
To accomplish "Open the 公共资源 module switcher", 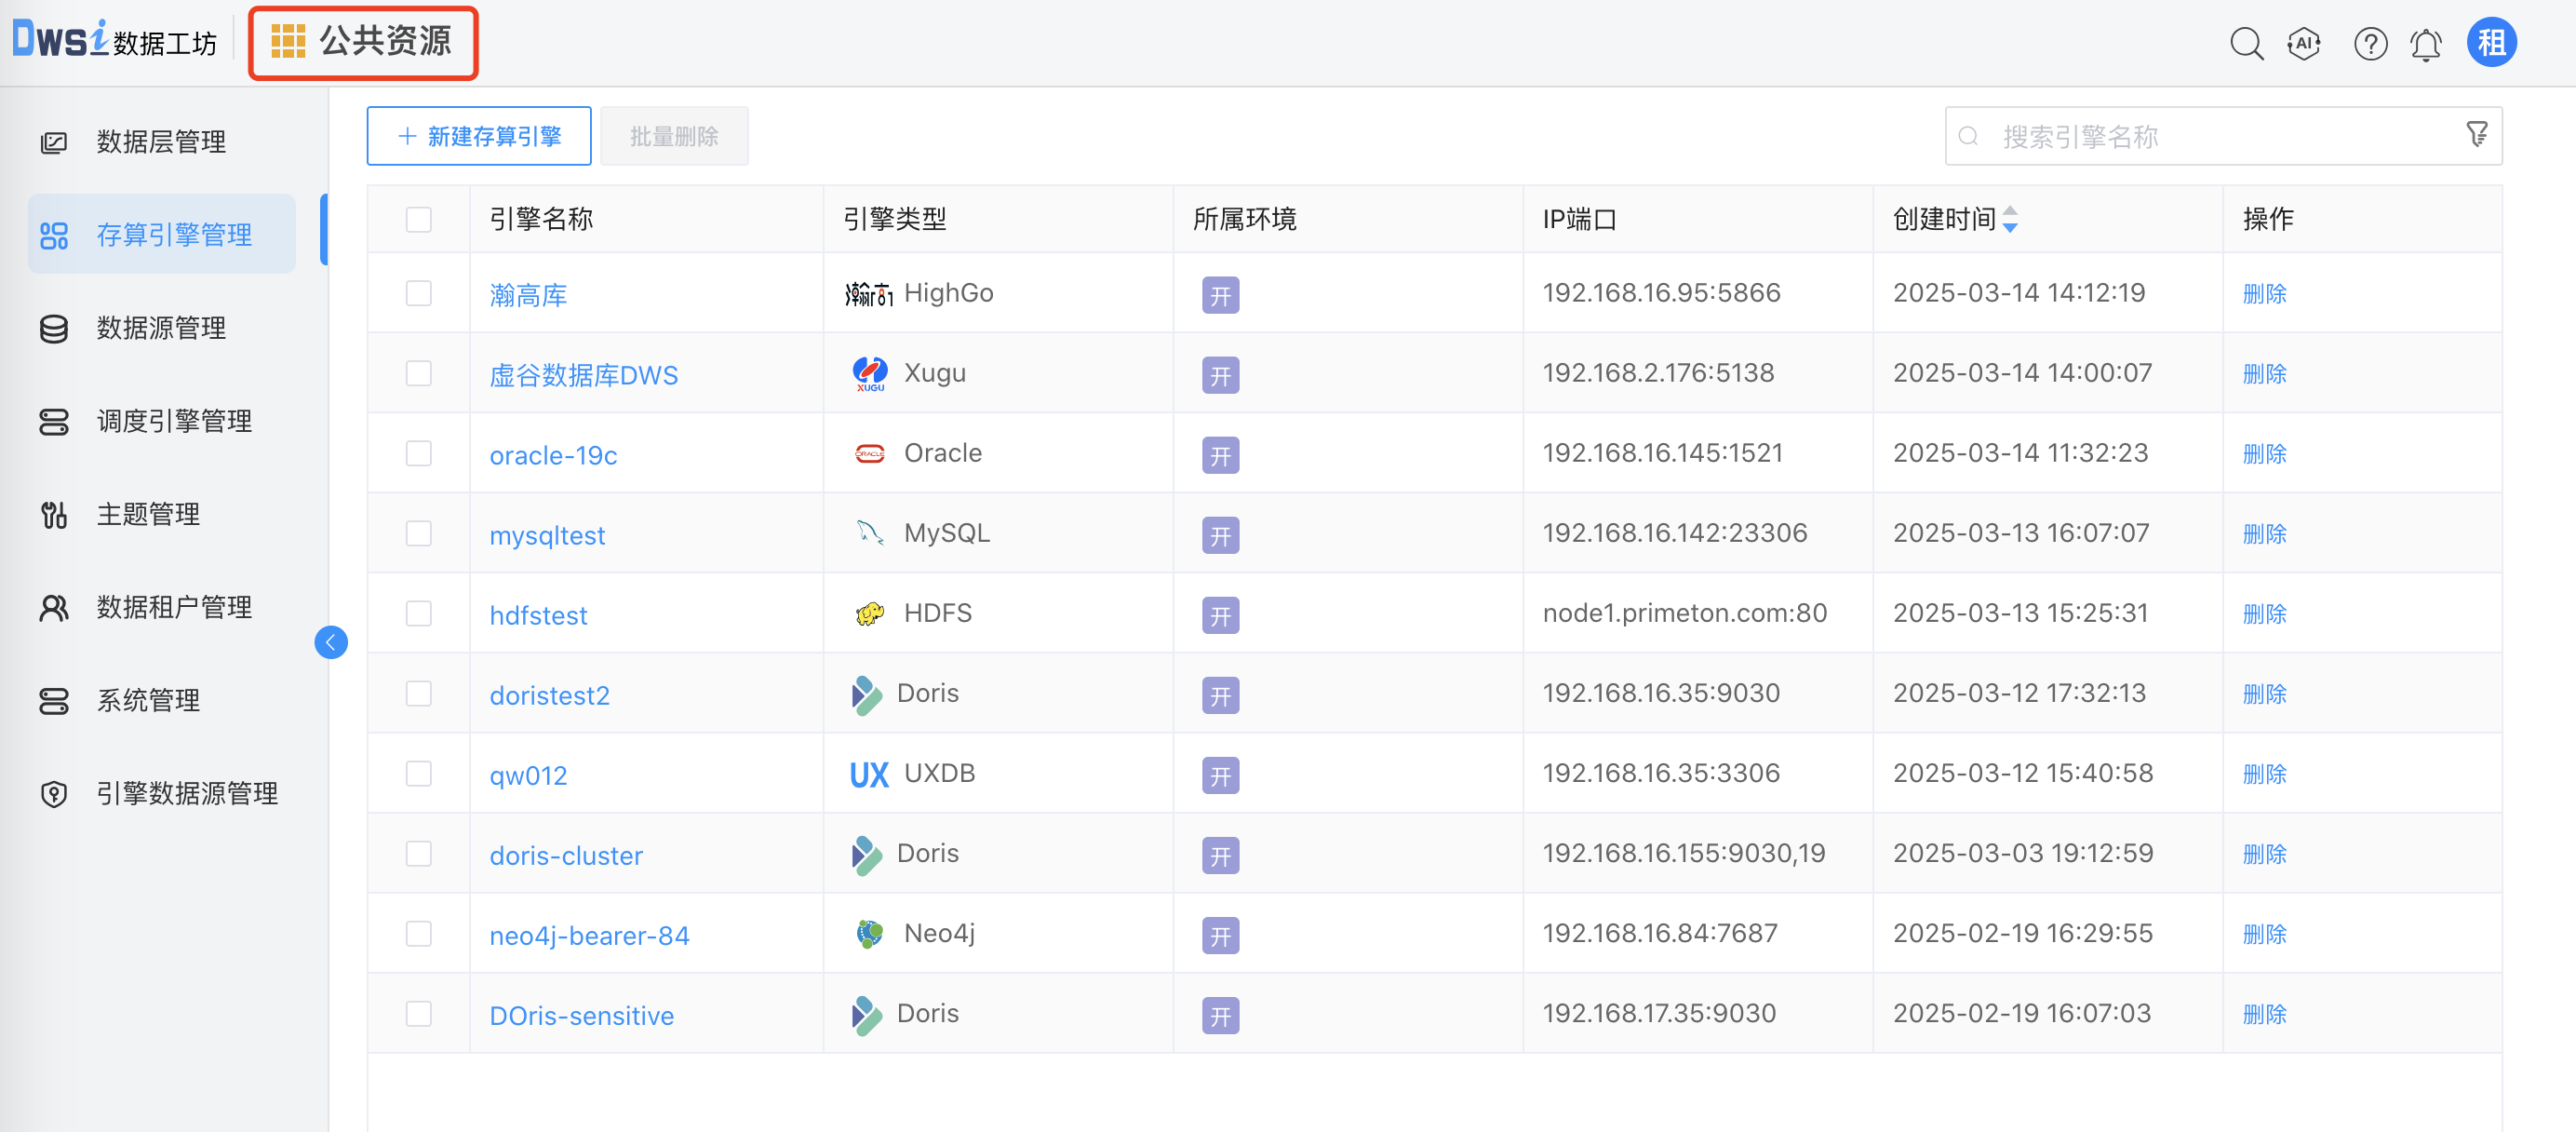I will click(363, 42).
